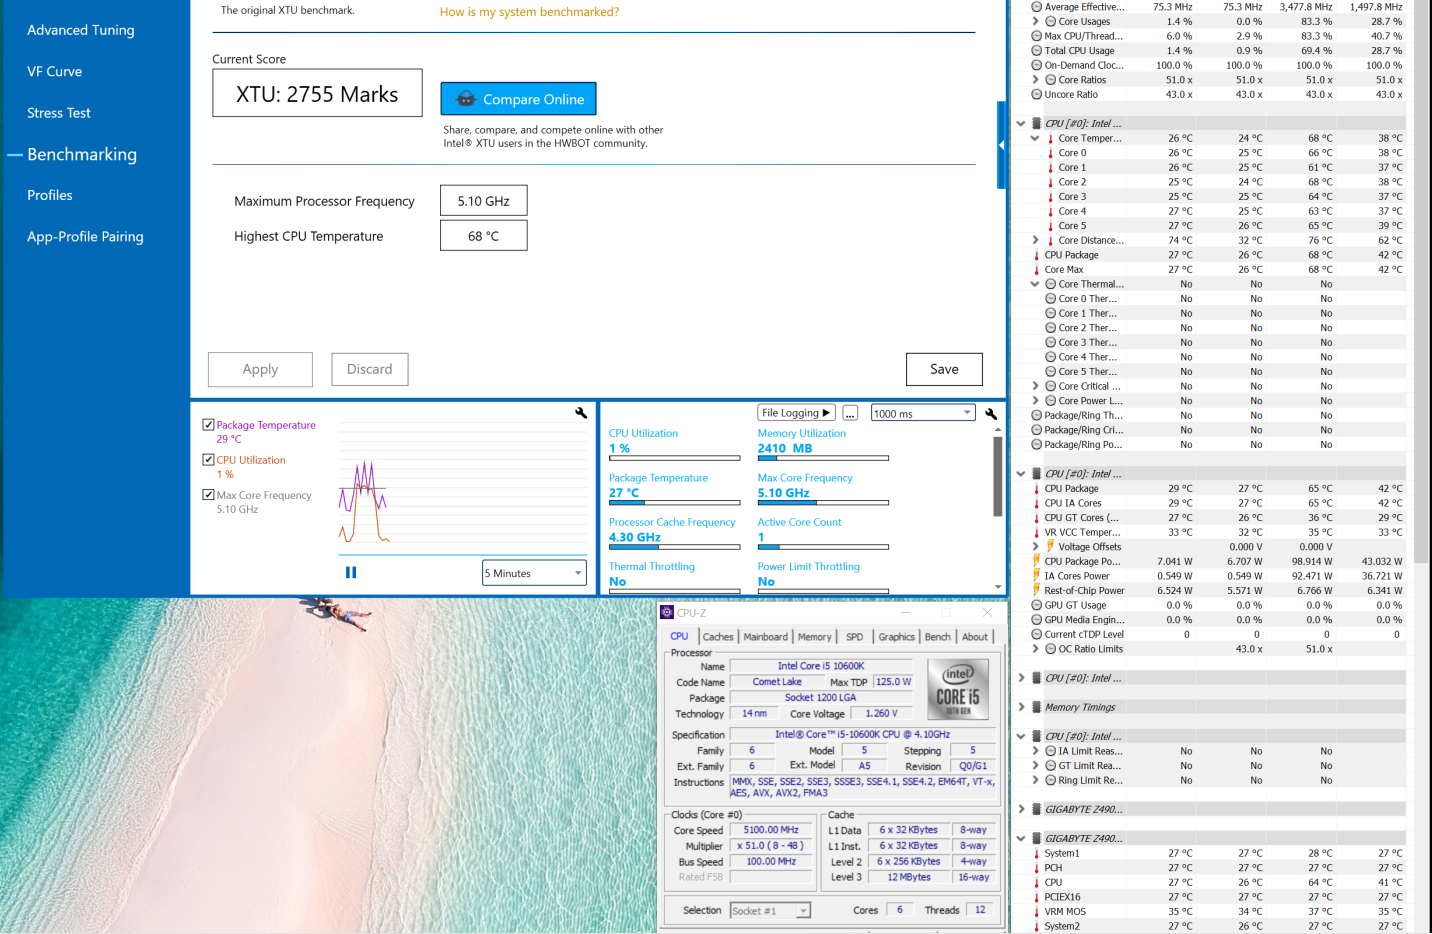The height and width of the screenshot is (934, 1432).
Task: Open Advanced Tuning in XTU sidebar
Action: click(81, 30)
